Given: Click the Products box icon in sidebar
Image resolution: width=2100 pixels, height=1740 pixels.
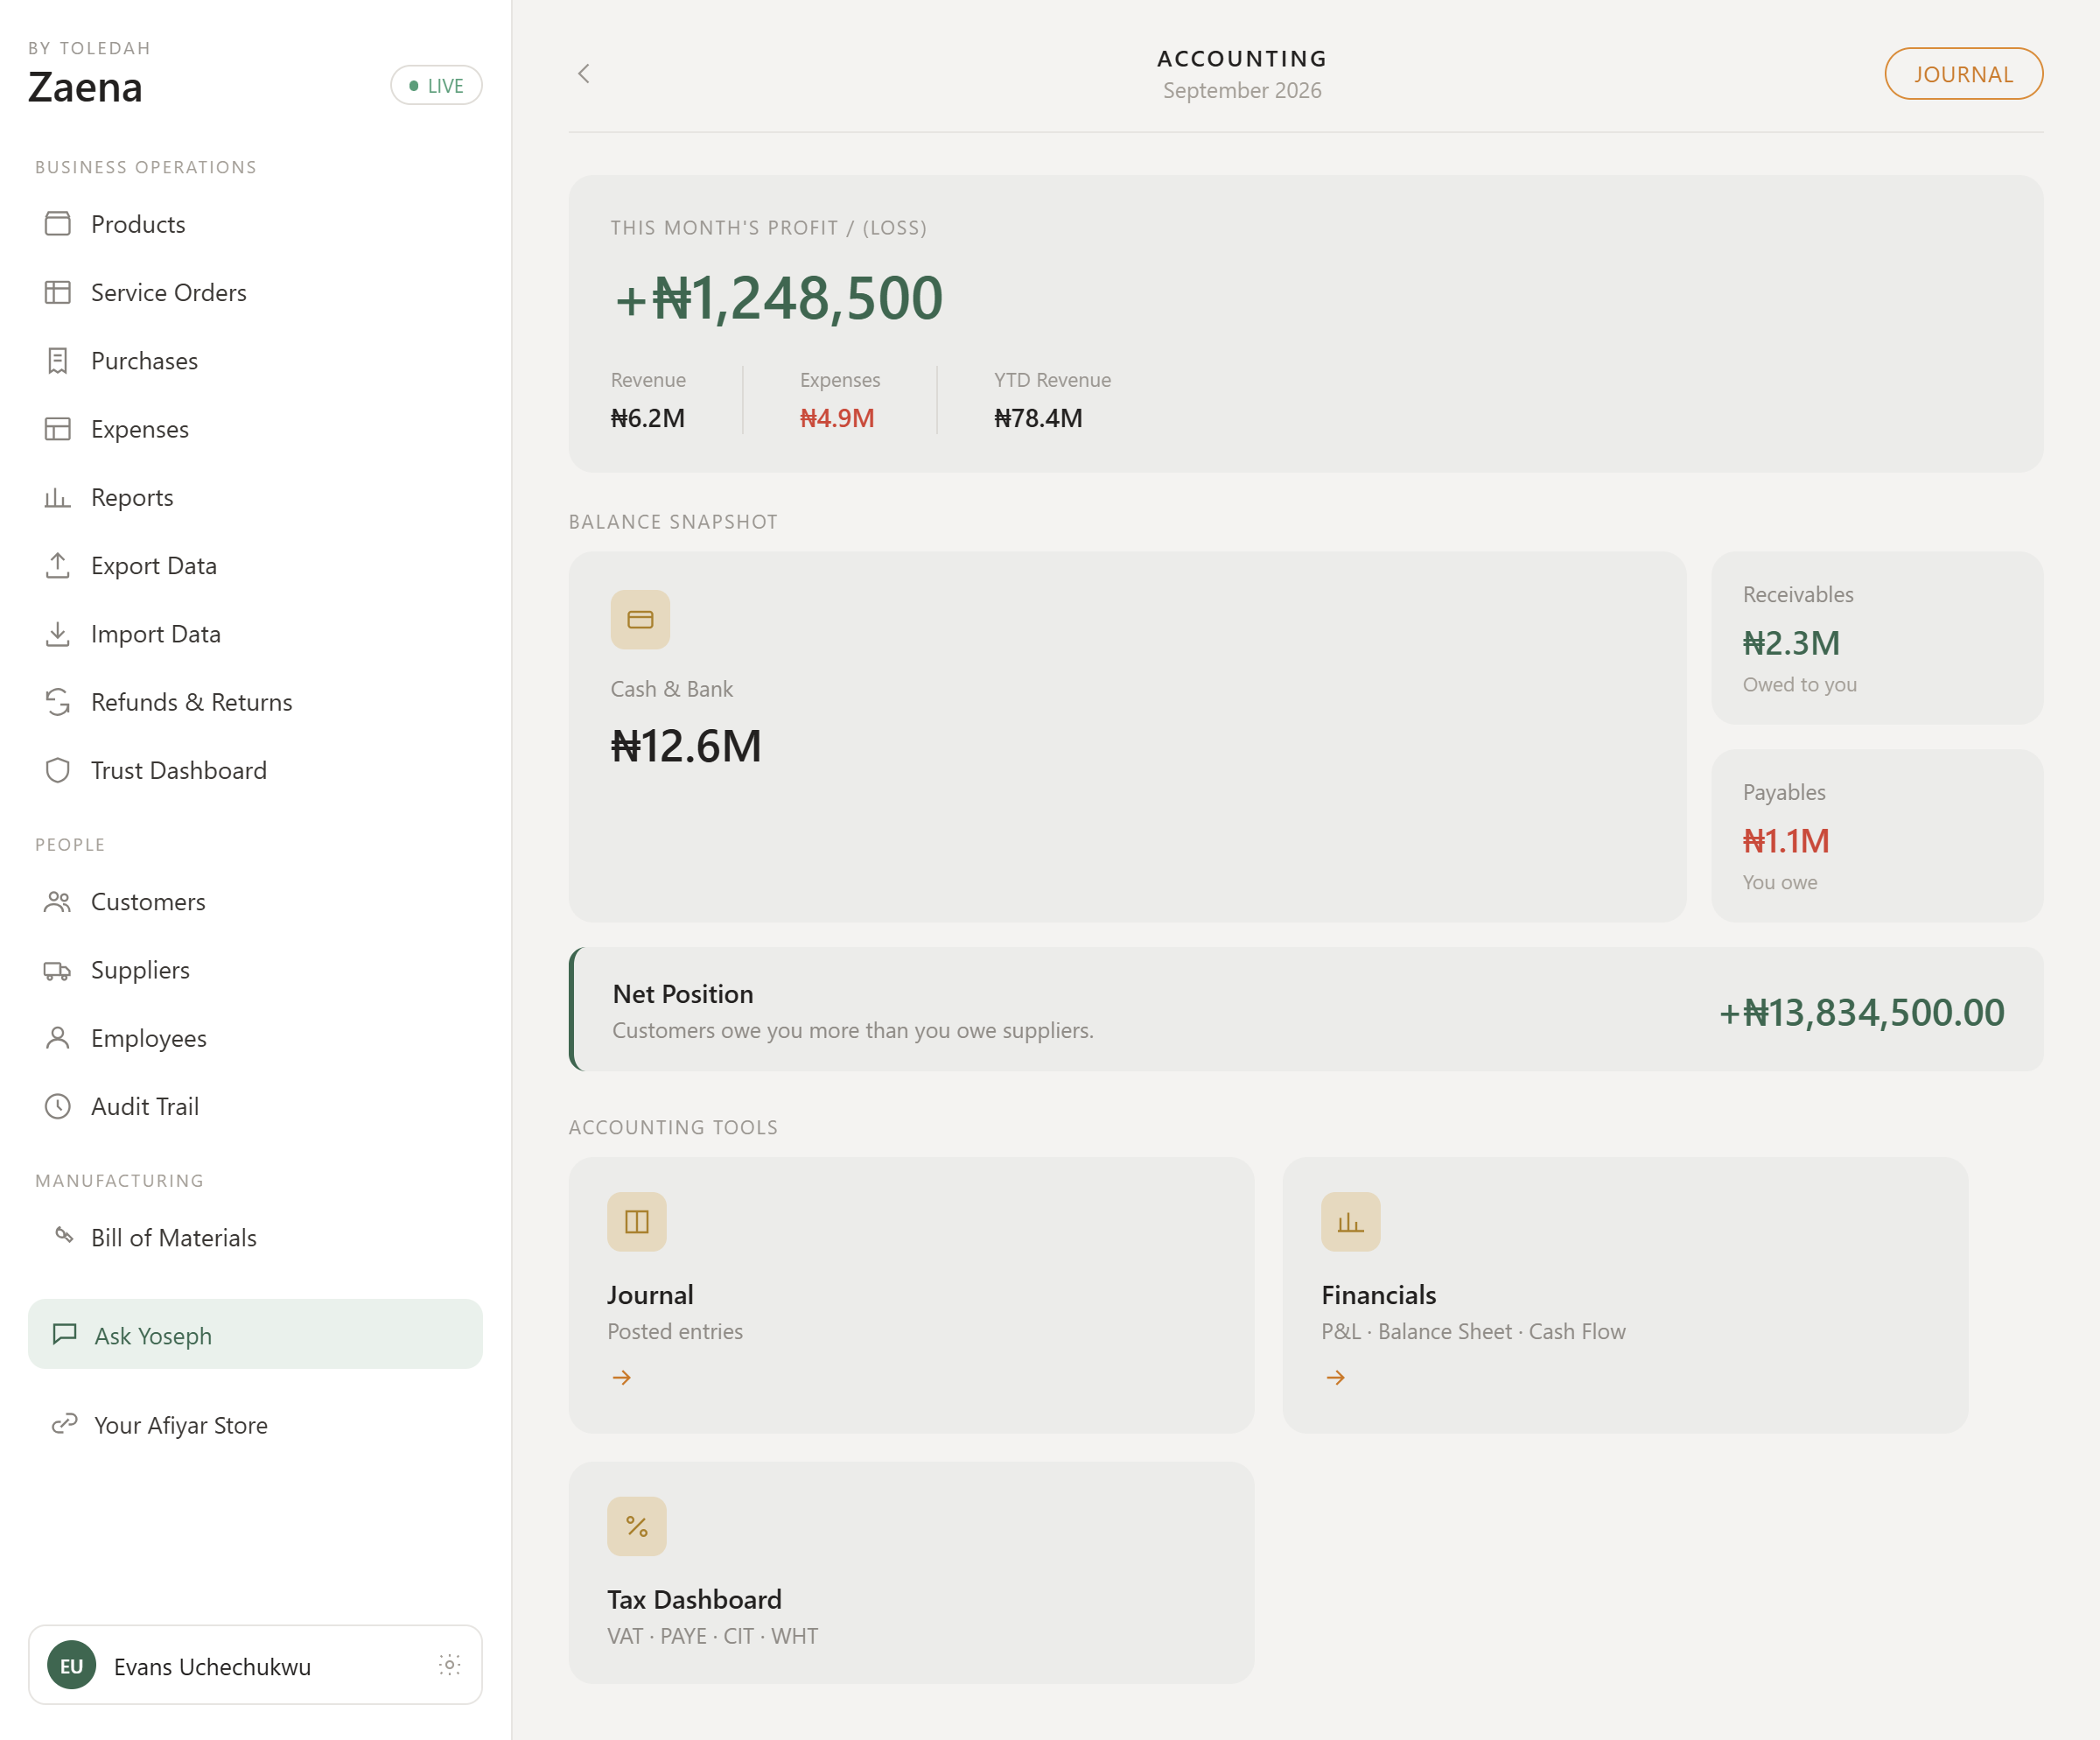Looking at the screenshot, I should pos(58,224).
